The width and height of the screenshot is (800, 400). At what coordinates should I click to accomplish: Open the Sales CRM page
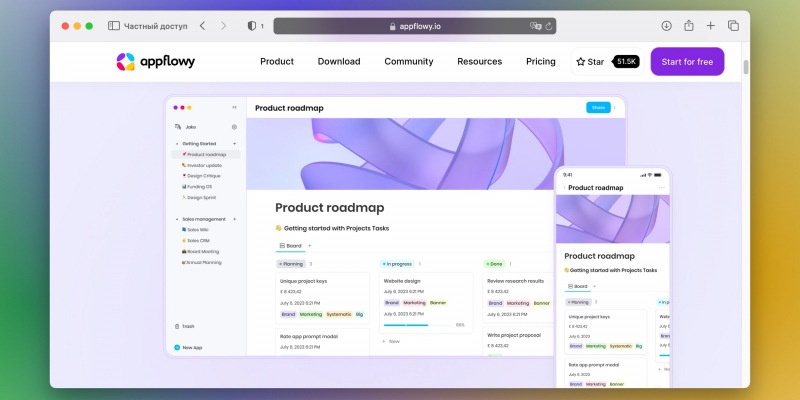(195, 241)
